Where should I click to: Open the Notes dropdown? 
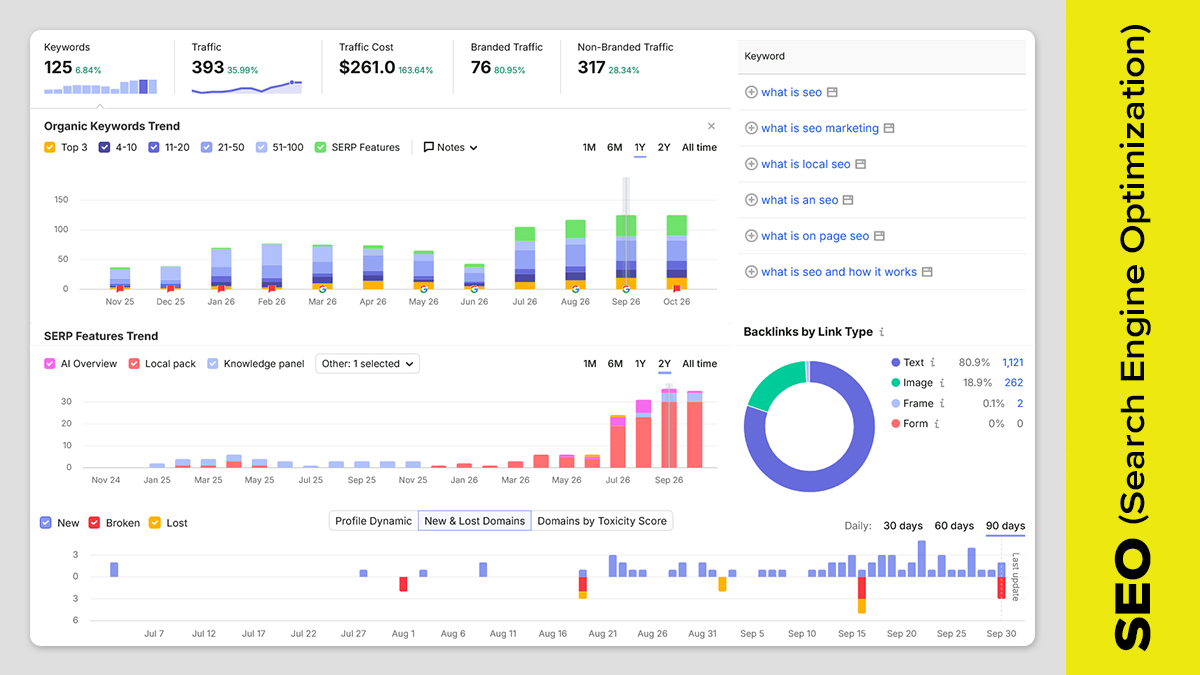[450, 147]
